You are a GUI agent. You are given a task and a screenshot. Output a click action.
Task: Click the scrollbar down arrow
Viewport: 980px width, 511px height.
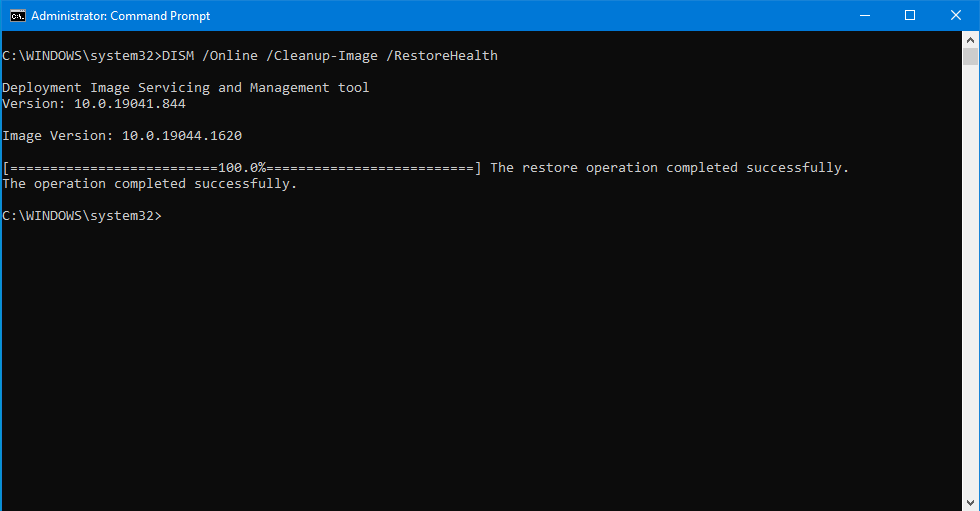click(970, 501)
